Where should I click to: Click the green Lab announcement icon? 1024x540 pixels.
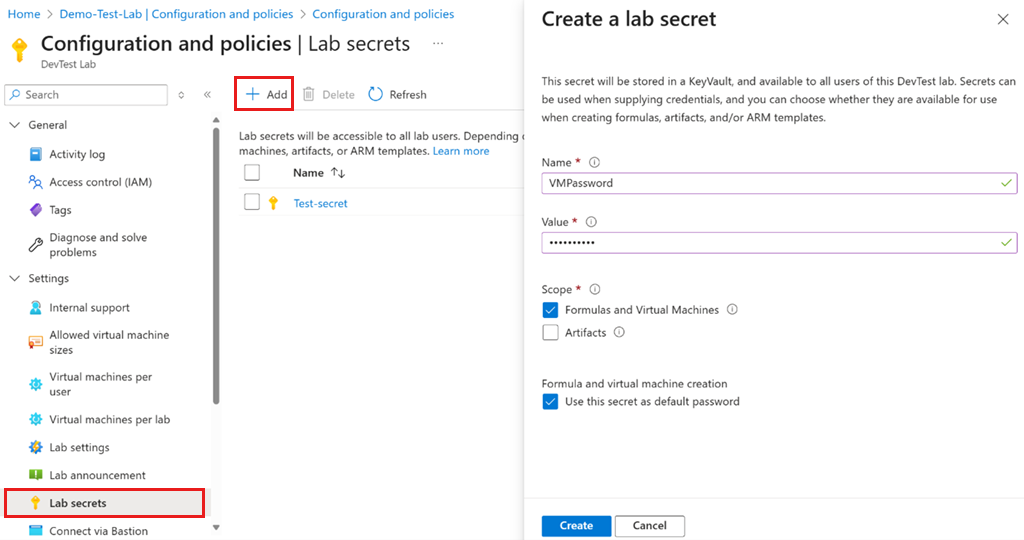point(36,475)
